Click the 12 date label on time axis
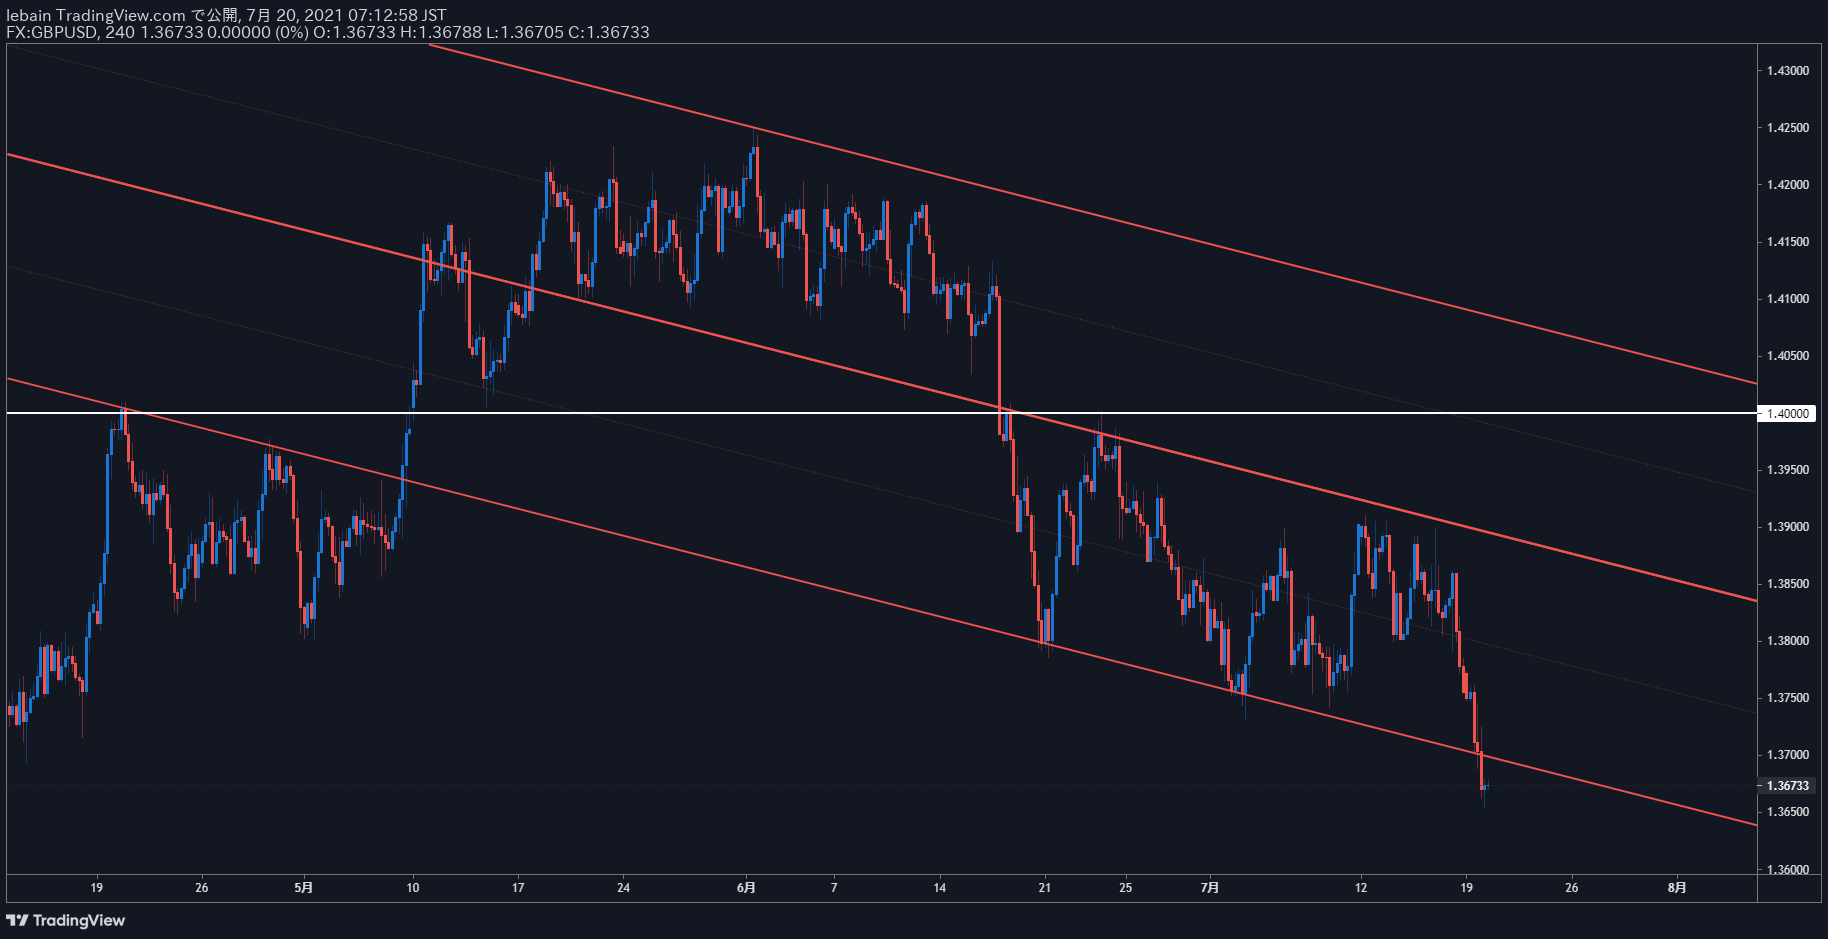This screenshot has width=1828, height=939. [1361, 888]
